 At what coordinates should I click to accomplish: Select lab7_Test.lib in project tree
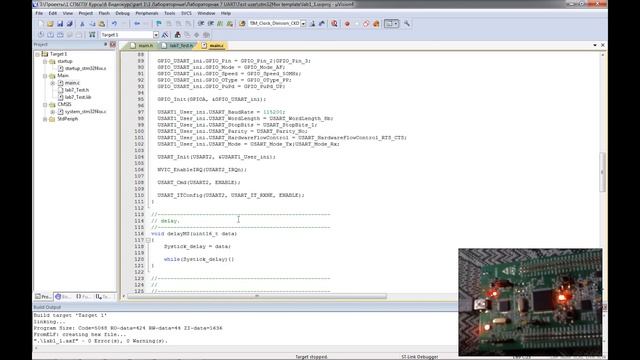78,97
